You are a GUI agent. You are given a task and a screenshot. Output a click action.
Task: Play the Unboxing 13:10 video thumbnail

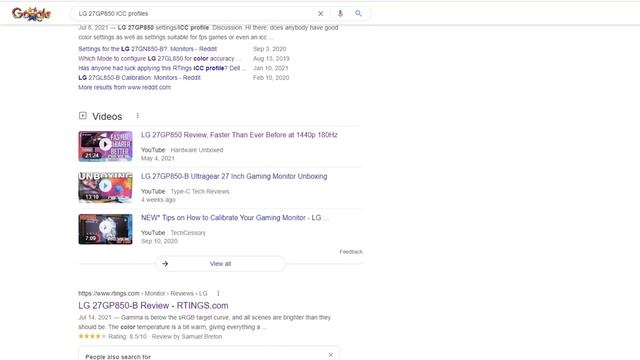point(105,188)
